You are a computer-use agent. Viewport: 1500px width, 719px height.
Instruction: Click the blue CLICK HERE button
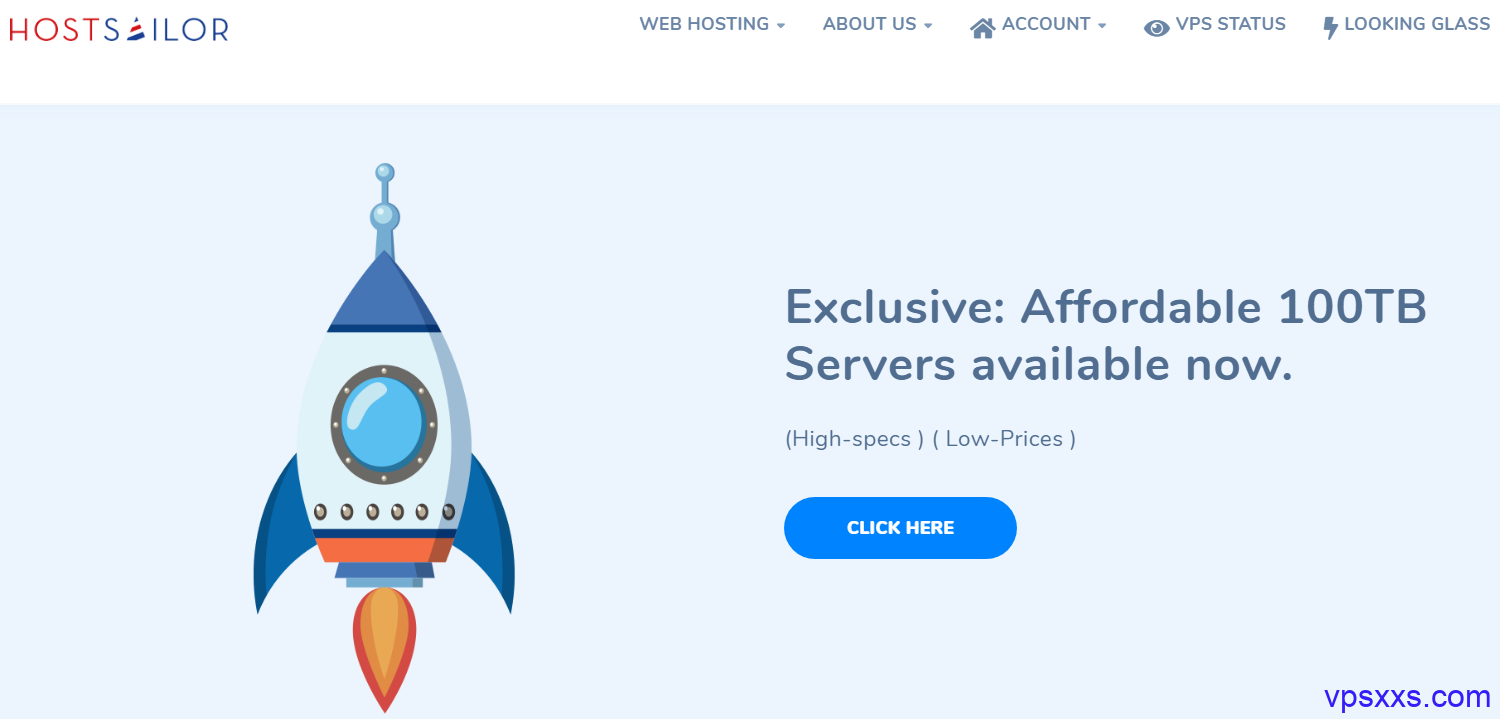tap(900, 528)
